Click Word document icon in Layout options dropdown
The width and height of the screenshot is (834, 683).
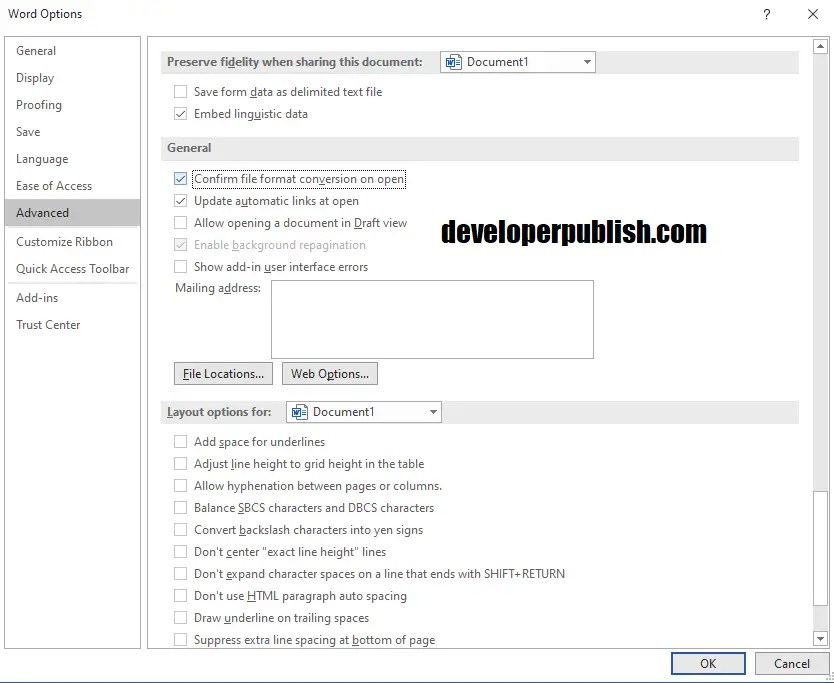click(299, 412)
